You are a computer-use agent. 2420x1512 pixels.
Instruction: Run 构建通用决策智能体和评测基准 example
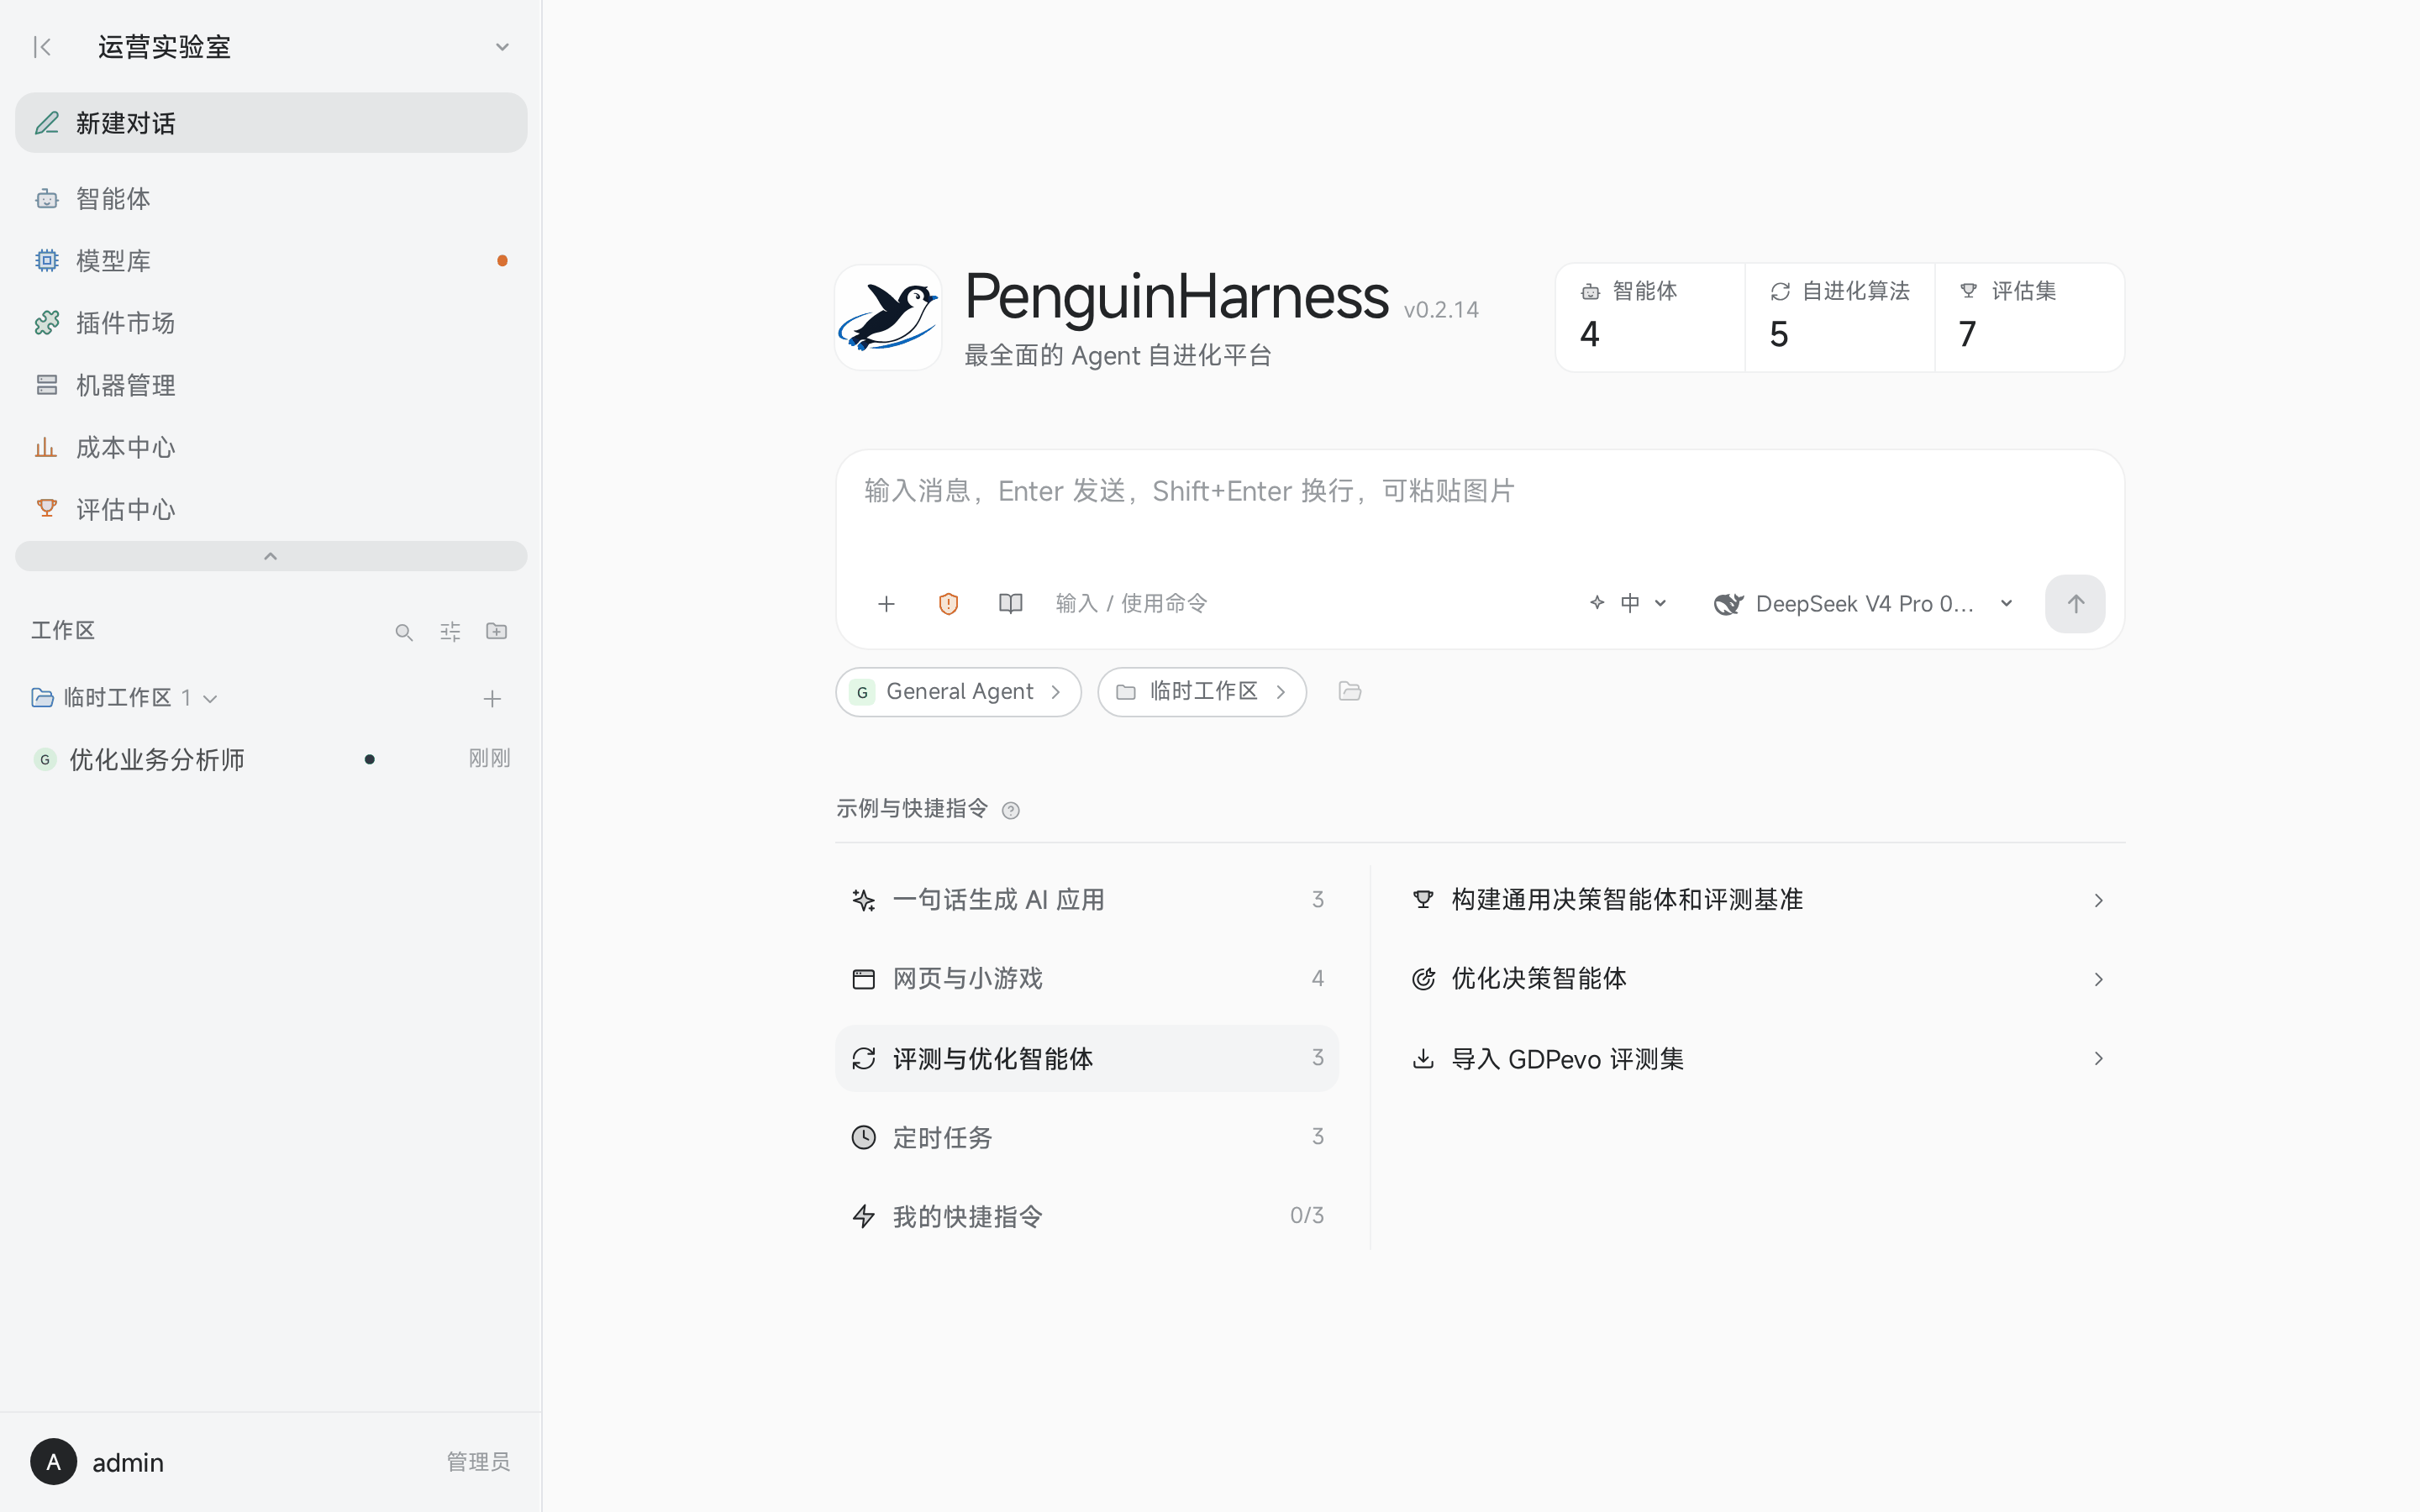(x=1759, y=900)
